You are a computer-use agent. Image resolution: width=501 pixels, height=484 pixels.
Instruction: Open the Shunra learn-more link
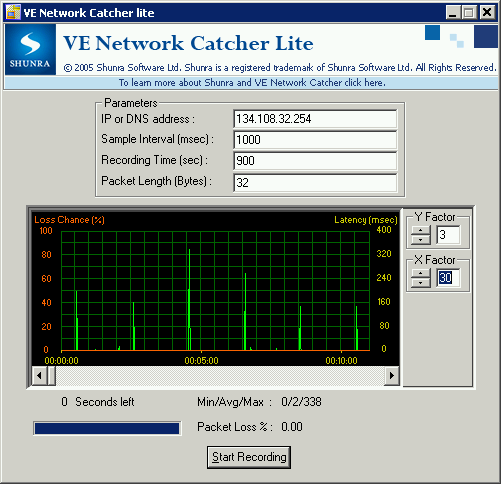(x=252, y=83)
